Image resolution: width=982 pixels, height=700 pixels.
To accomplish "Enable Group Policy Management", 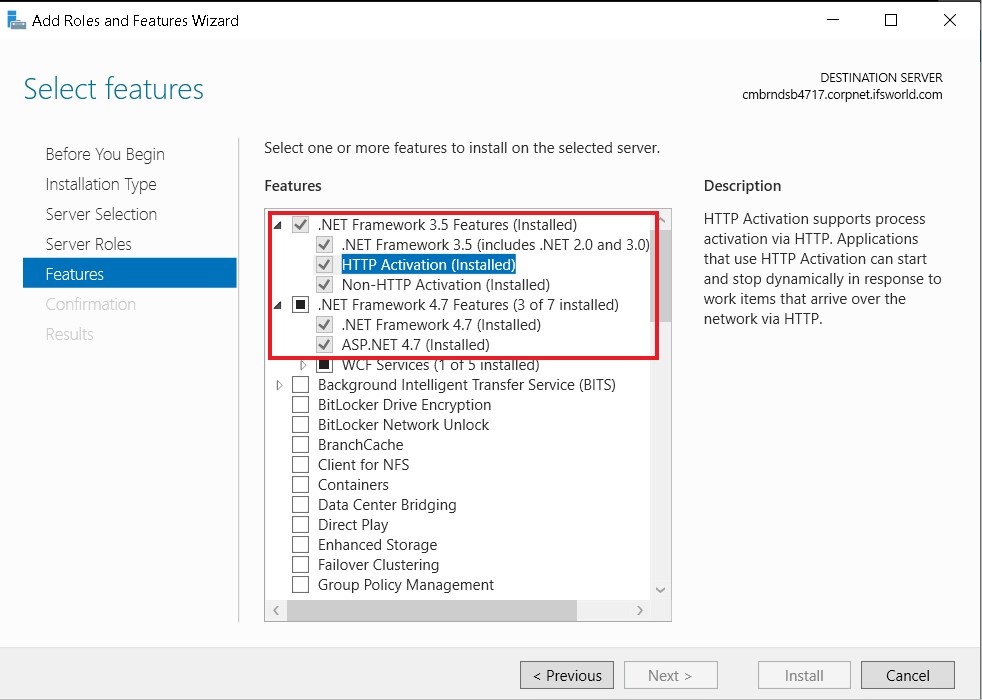I will [299, 584].
